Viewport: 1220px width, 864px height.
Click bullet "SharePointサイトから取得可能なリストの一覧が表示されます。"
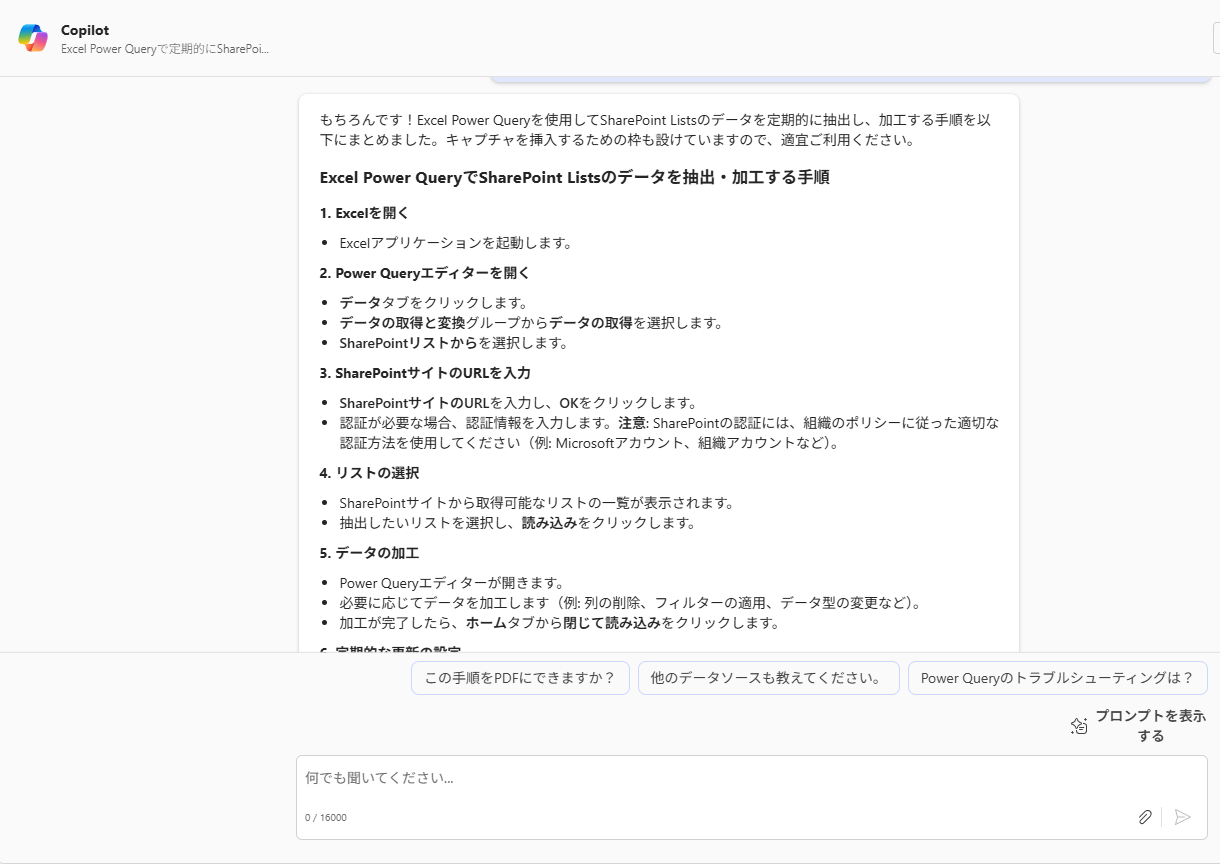click(x=537, y=503)
